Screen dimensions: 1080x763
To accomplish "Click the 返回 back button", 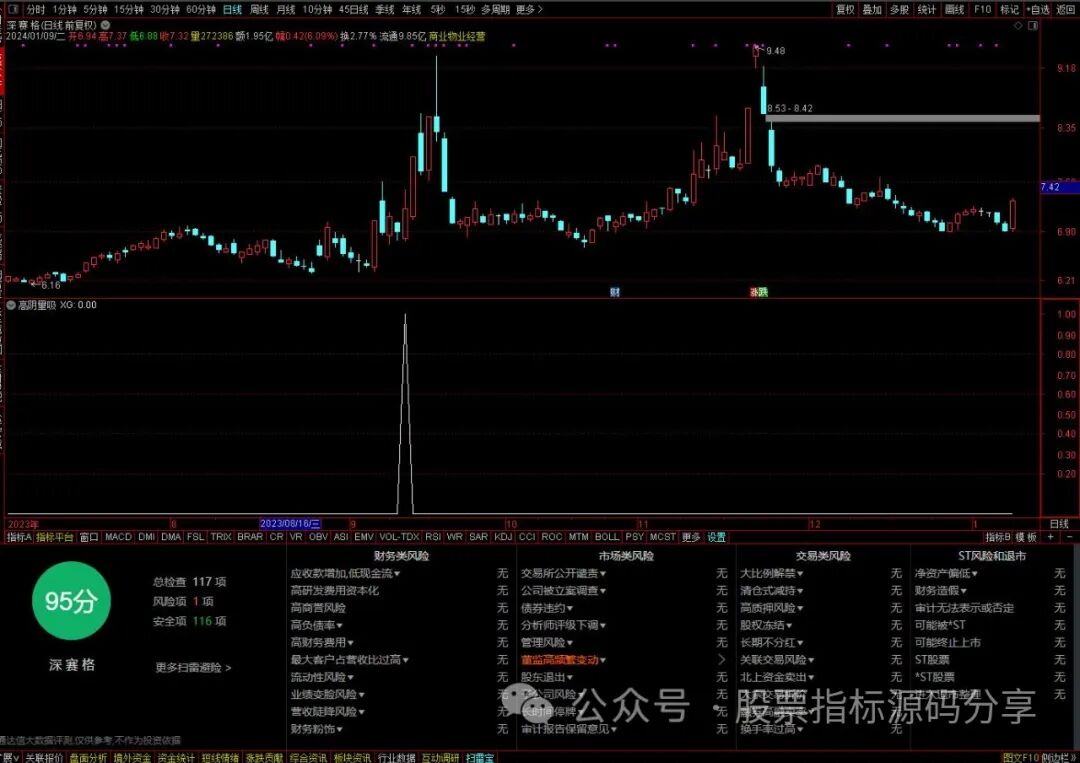I will [1066, 10].
